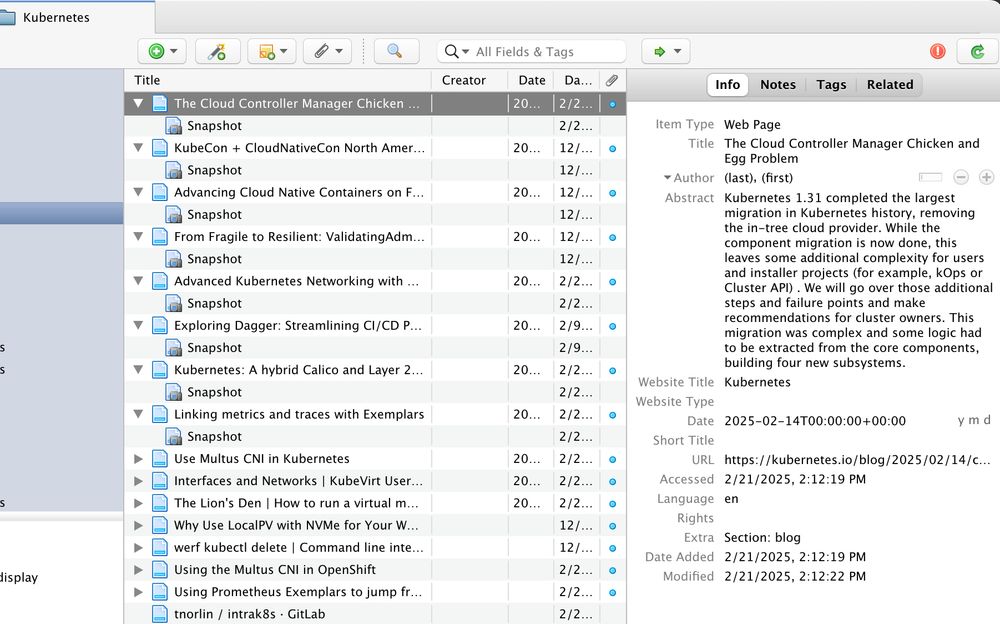
Task: Click the add creator plus button
Action: click(986, 177)
